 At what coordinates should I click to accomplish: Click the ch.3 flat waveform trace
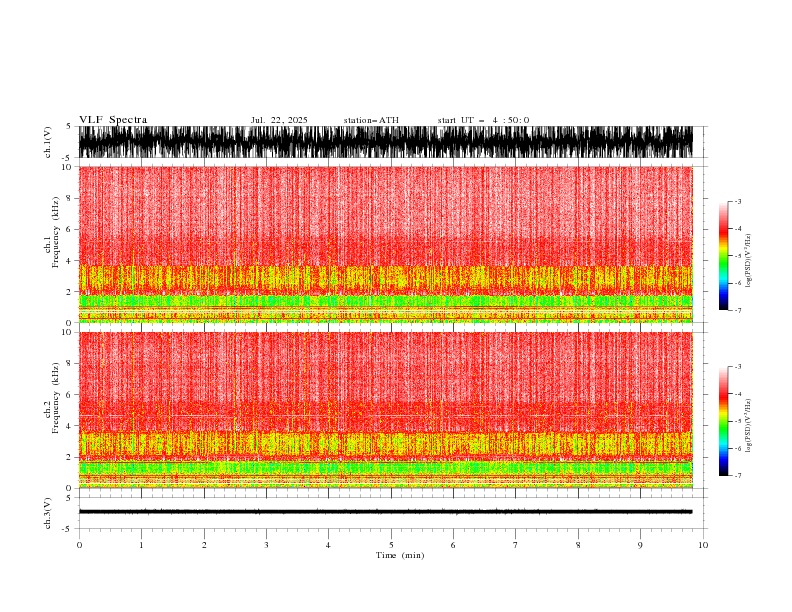click(385, 512)
